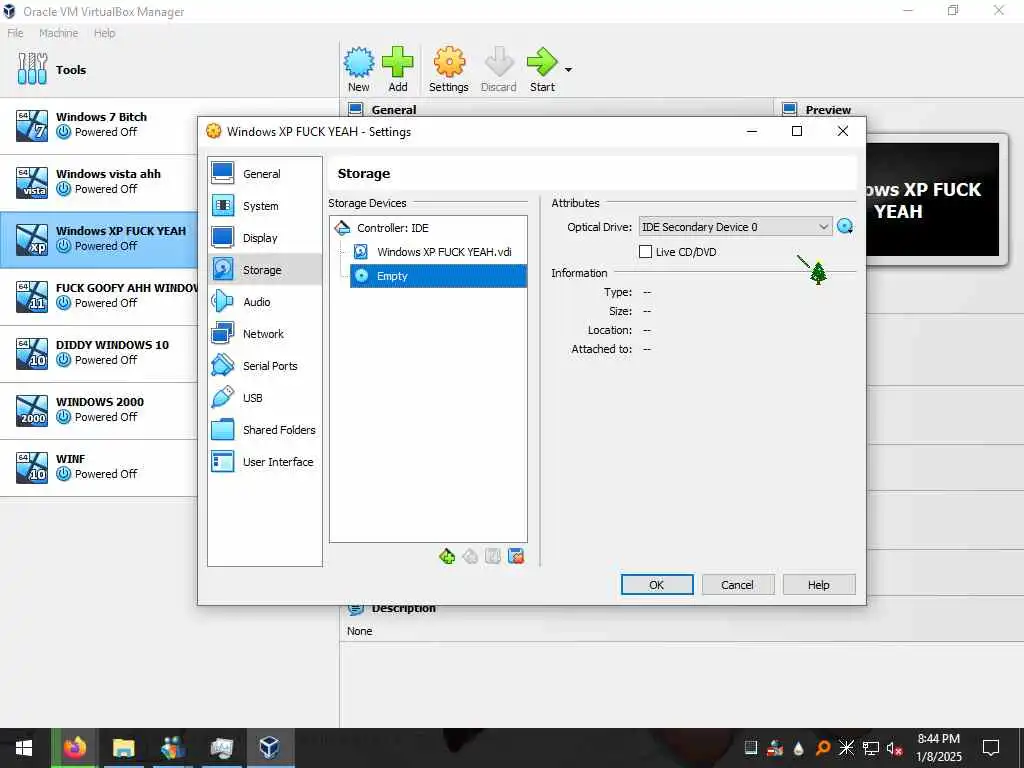
Task: Click the add/remove controller icon below storage tree
Action: pyautogui.click(x=447, y=556)
